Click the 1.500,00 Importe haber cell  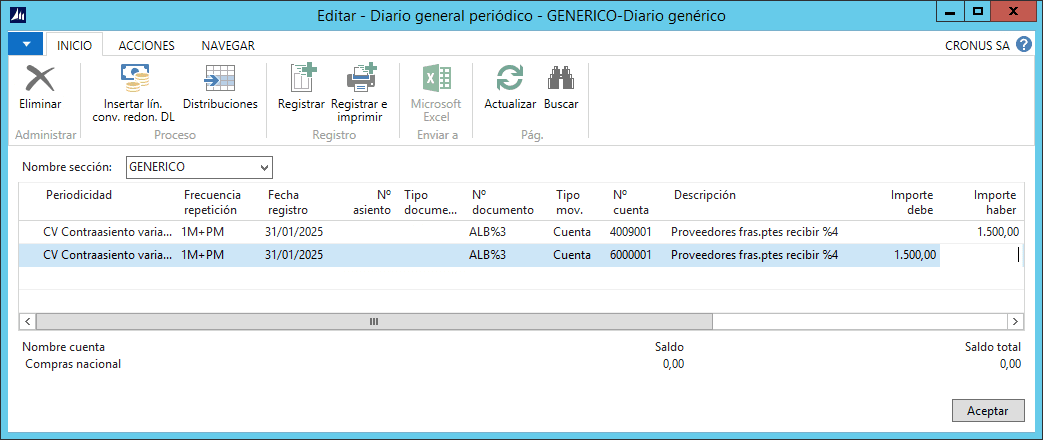[x=997, y=232]
